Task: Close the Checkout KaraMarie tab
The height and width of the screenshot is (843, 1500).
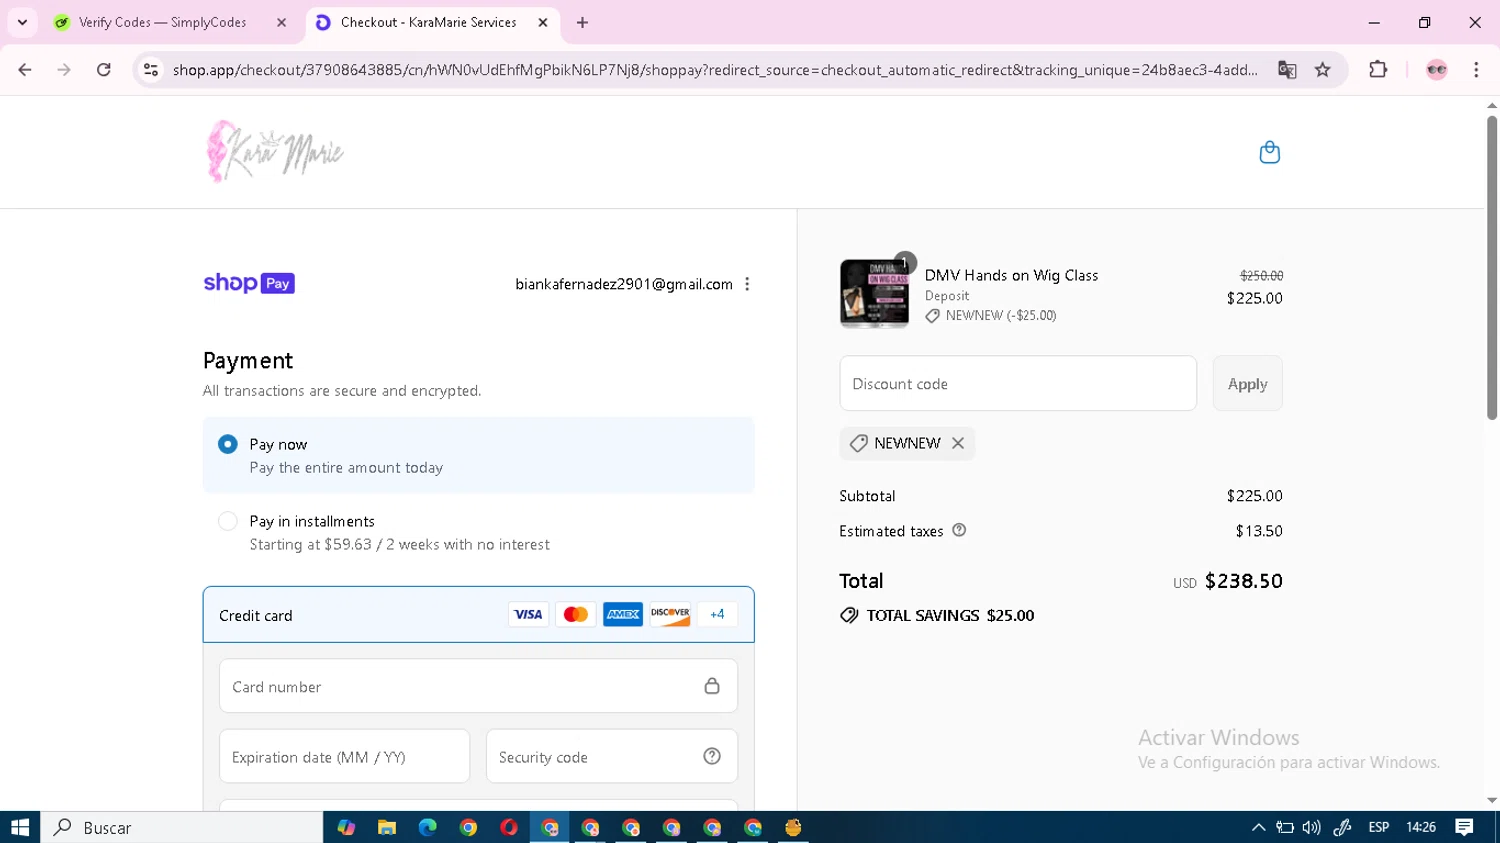Action: coord(543,22)
